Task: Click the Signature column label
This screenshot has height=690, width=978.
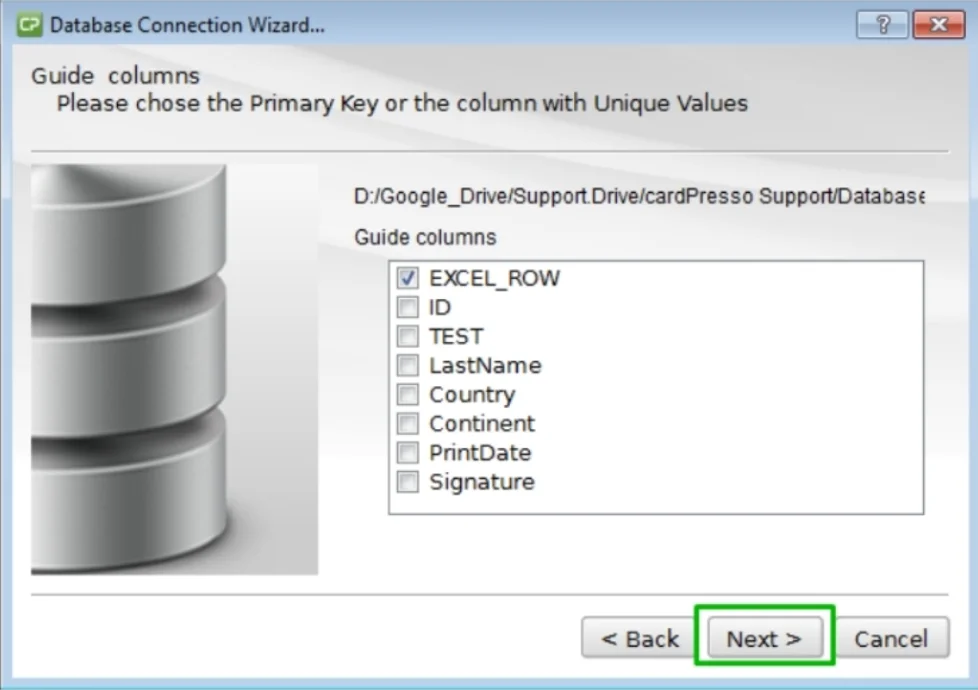Action: click(482, 482)
